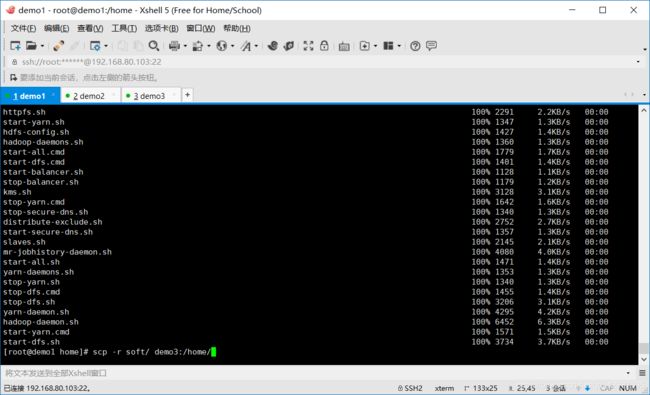650x395 pixels.
Task: Close the demo2 tab
Action: (114, 95)
